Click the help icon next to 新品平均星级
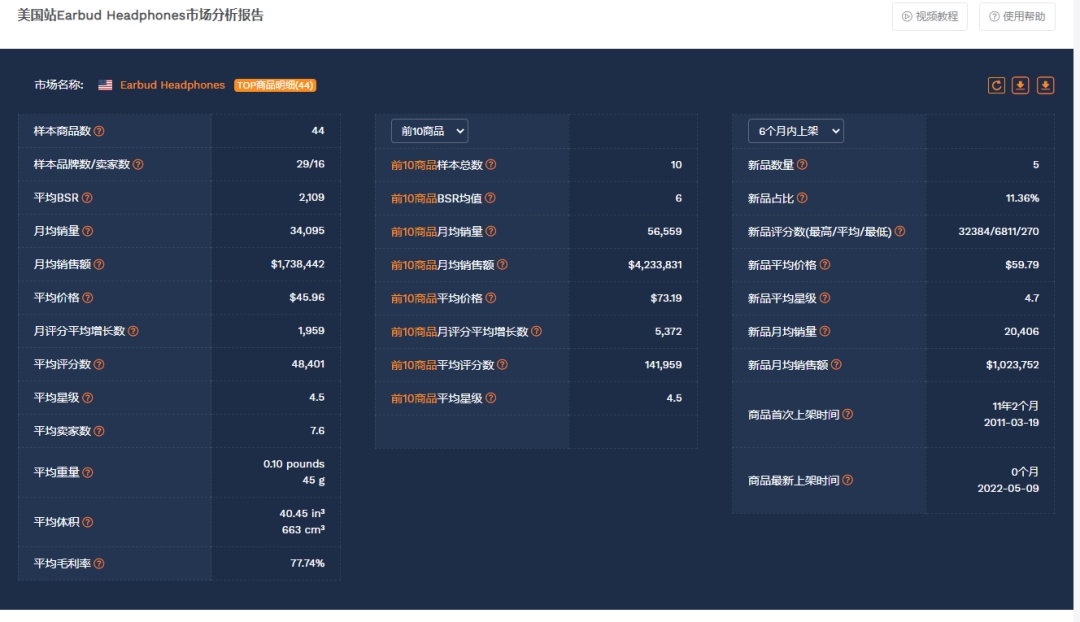Viewport: 1080px width, 622px height. (825, 298)
